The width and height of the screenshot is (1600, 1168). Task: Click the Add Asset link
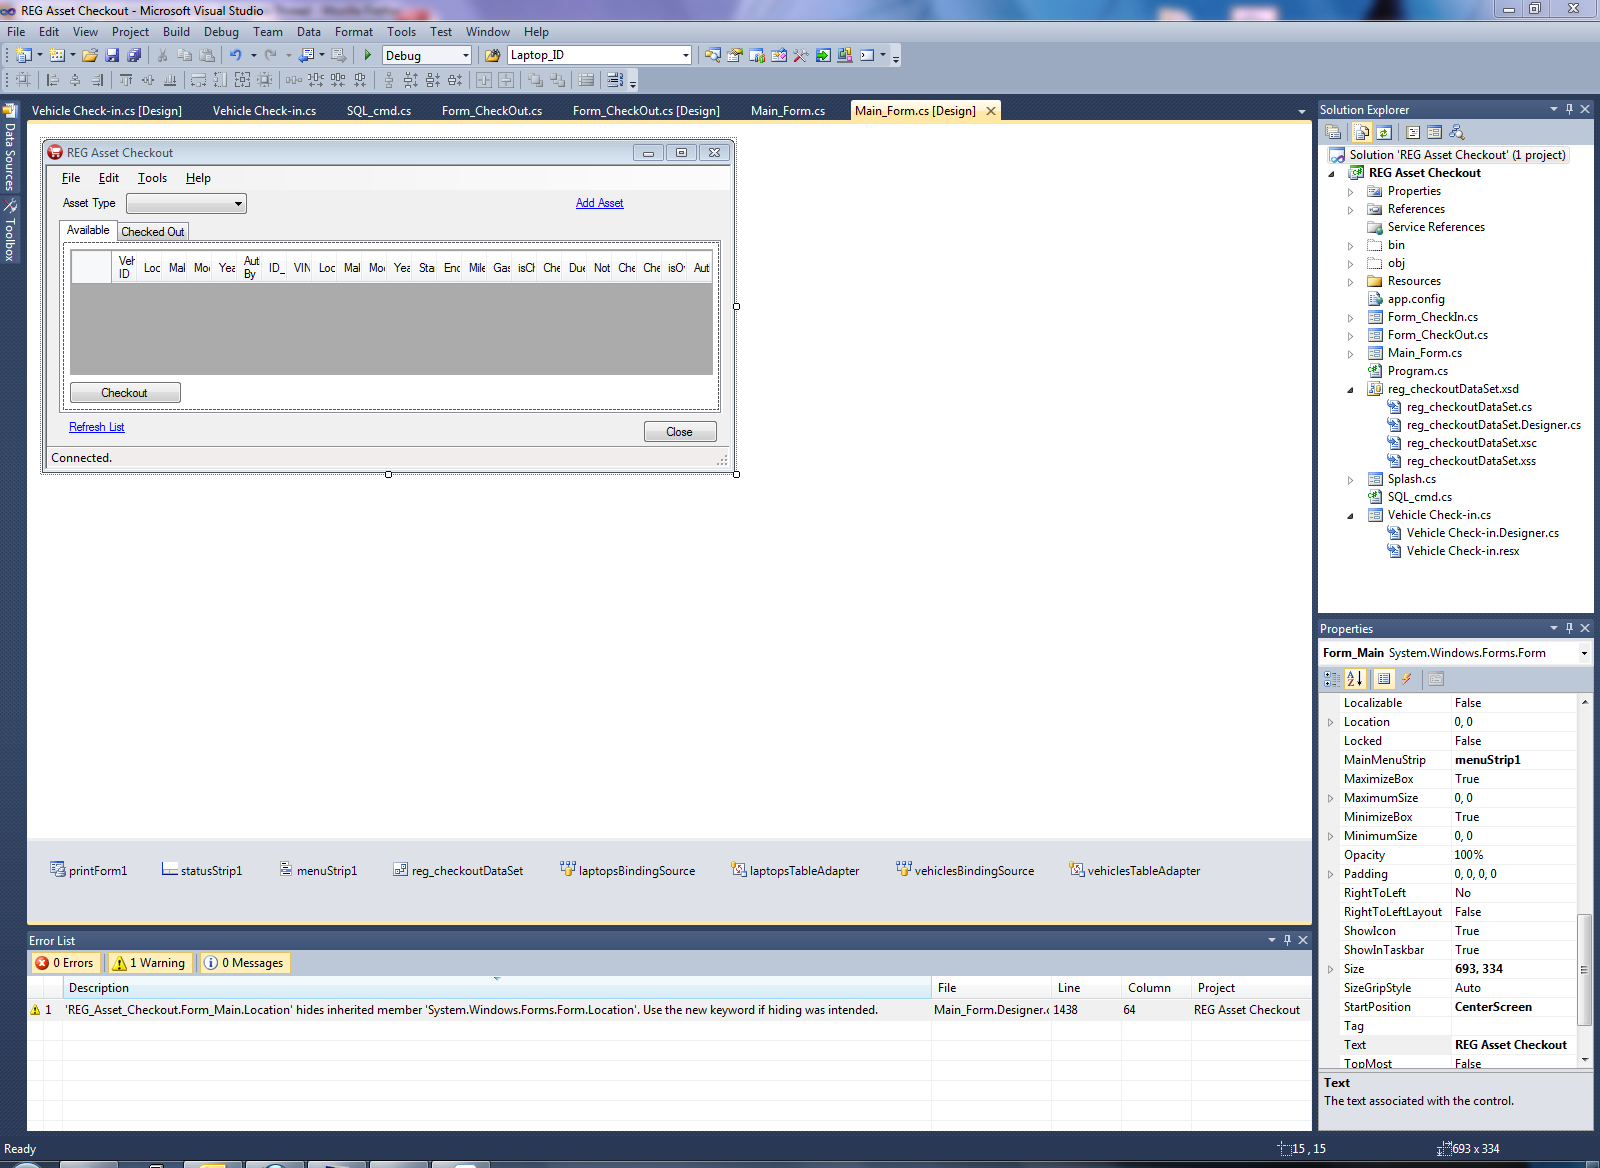click(x=600, y=203)
